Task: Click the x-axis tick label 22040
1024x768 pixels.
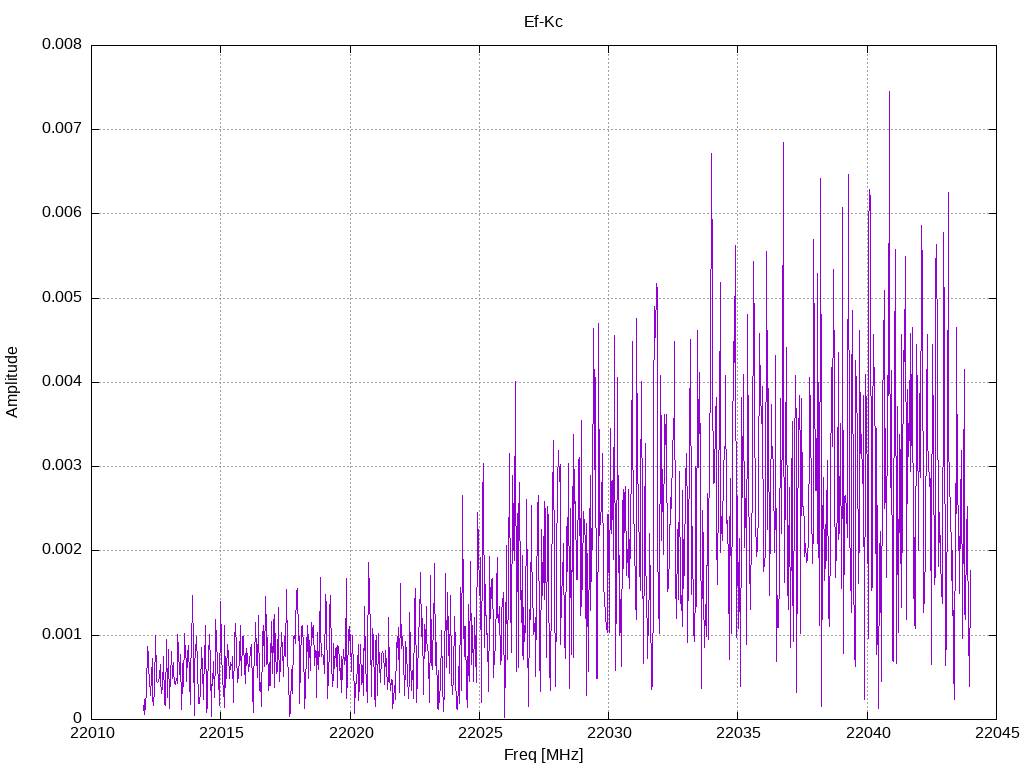Action: point(868,733)
